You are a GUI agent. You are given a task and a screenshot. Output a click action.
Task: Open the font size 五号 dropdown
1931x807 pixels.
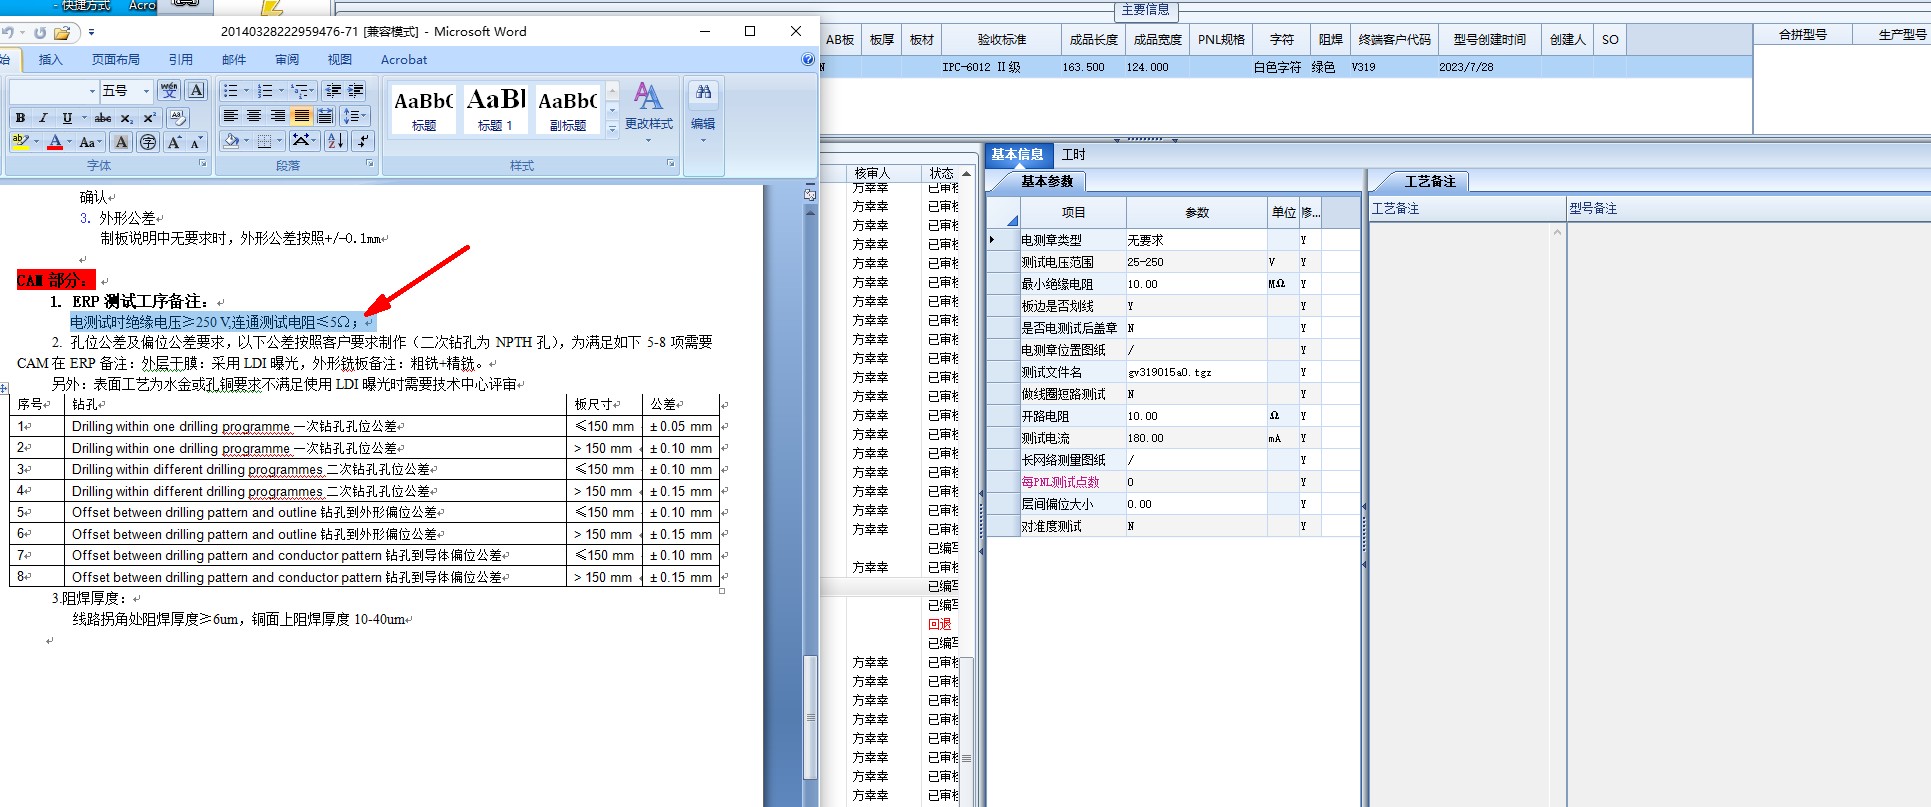click(146, 91)
